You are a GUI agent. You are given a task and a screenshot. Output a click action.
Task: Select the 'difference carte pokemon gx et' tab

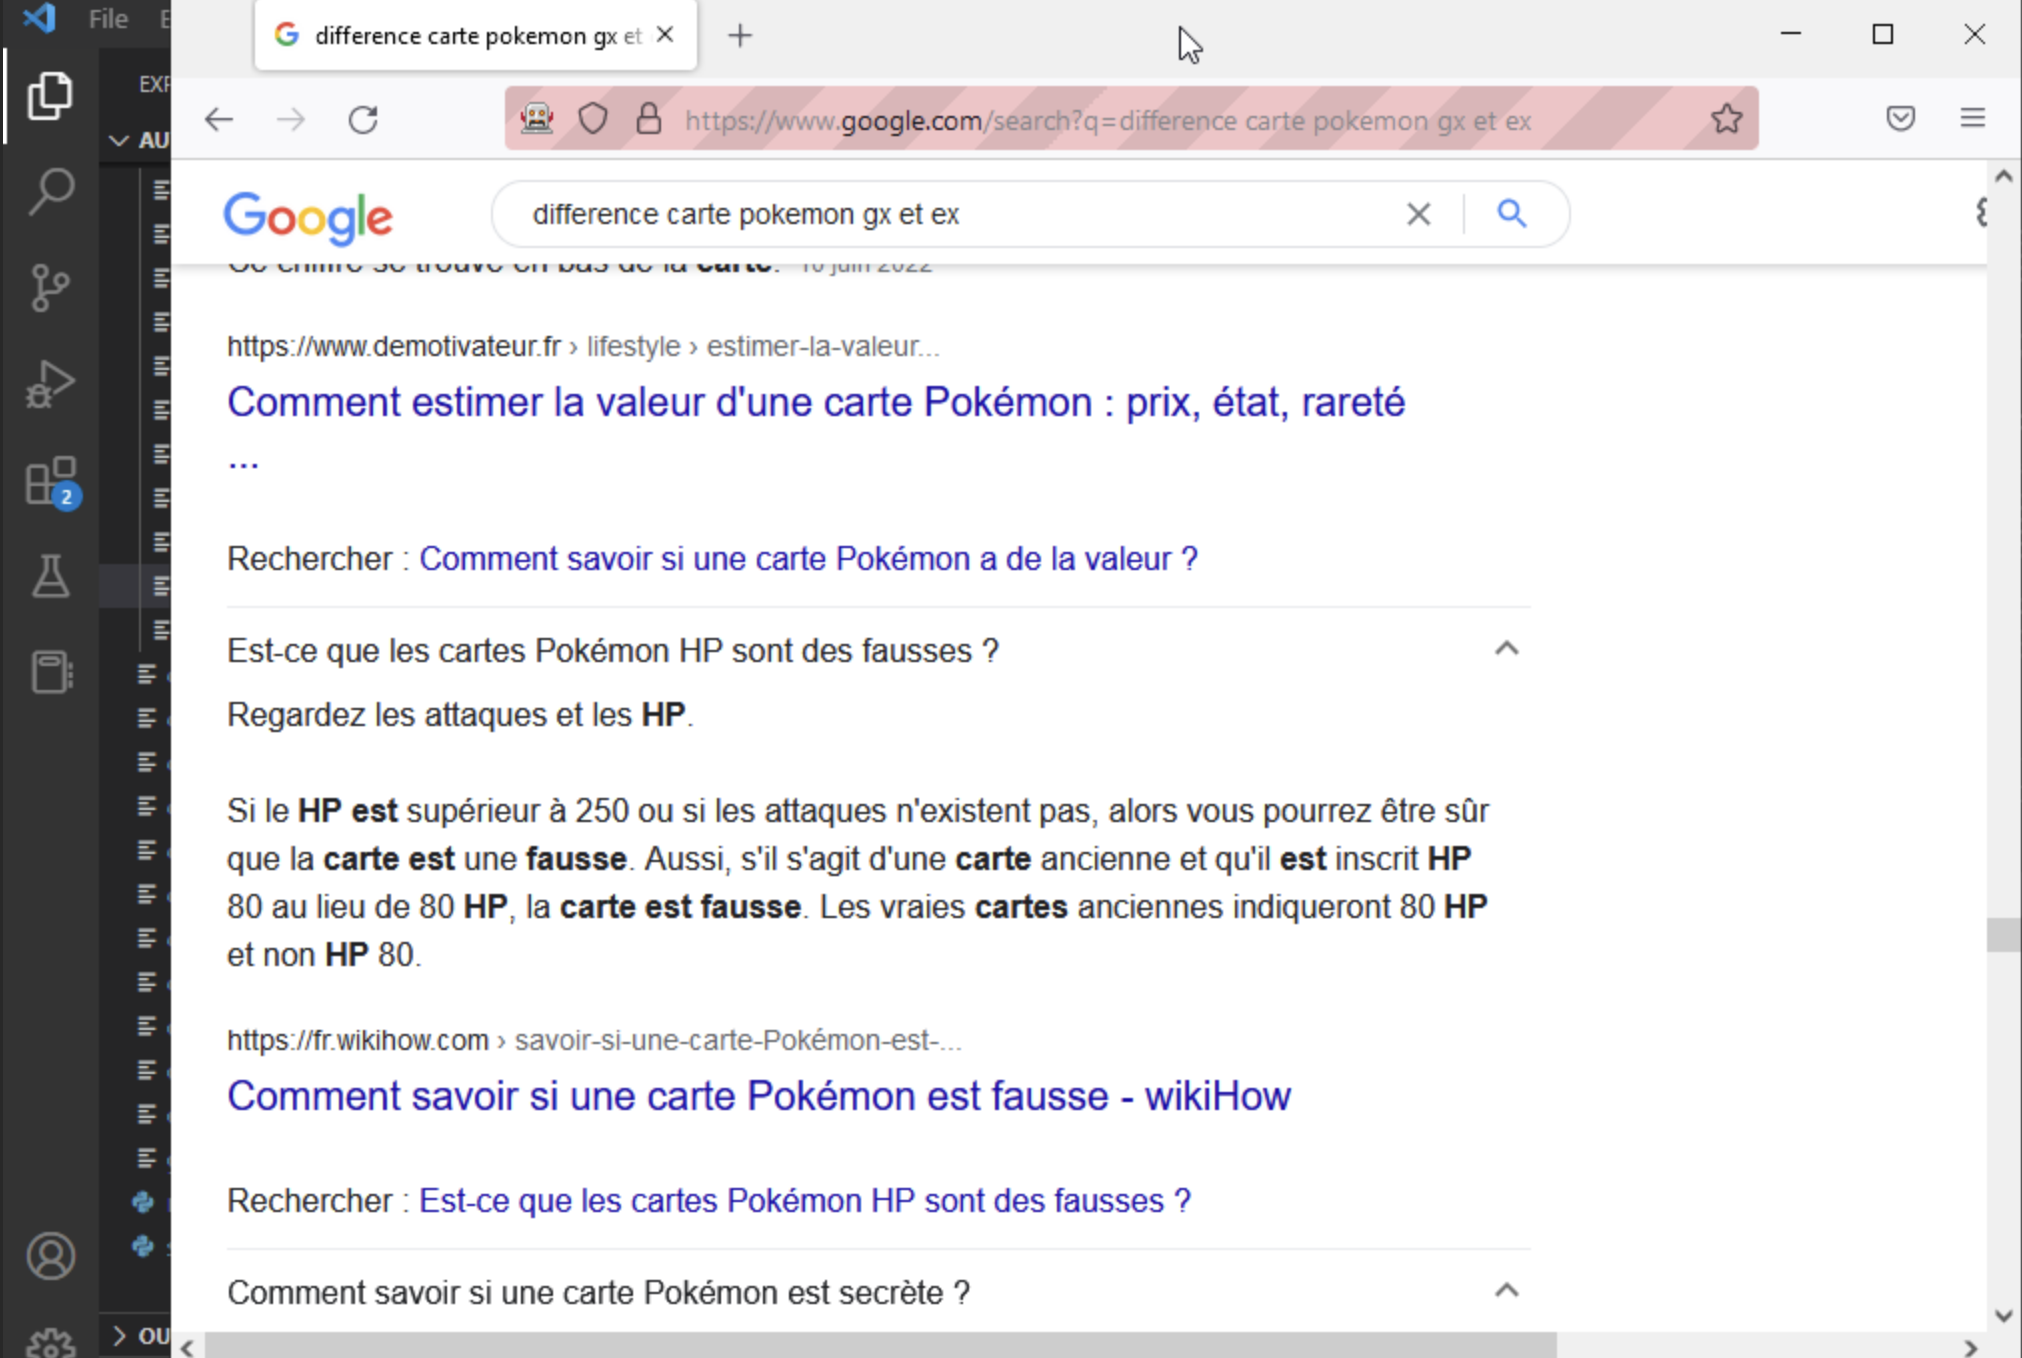476,36
